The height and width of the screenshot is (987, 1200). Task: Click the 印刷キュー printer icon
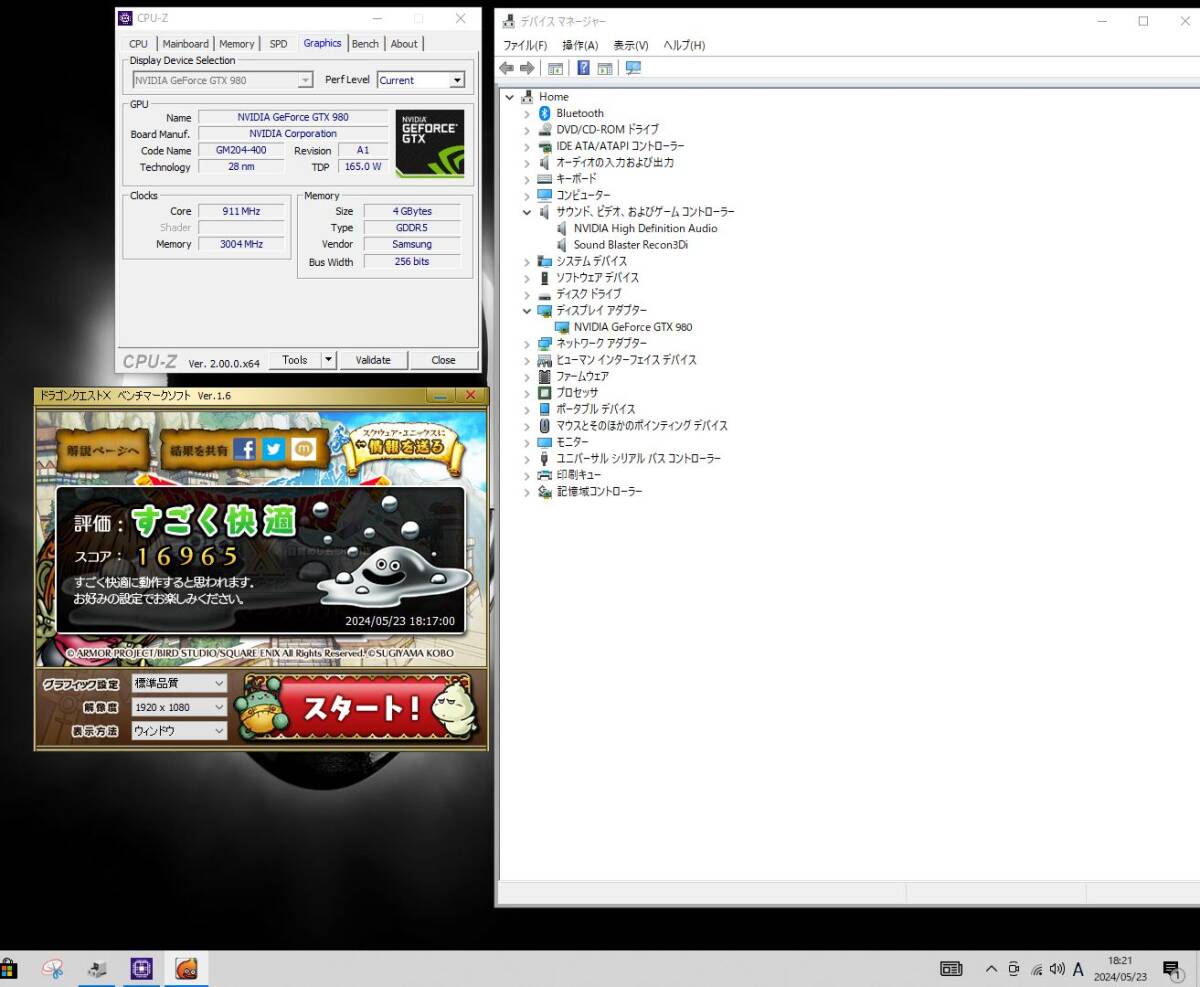(x=545, y=475)
